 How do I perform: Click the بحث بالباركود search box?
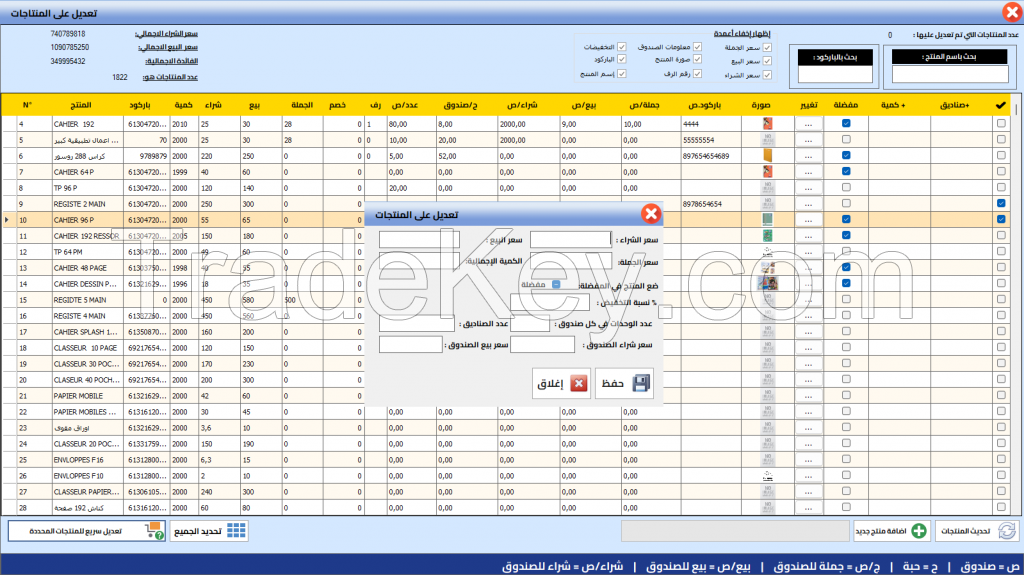[x=835, y=74]
